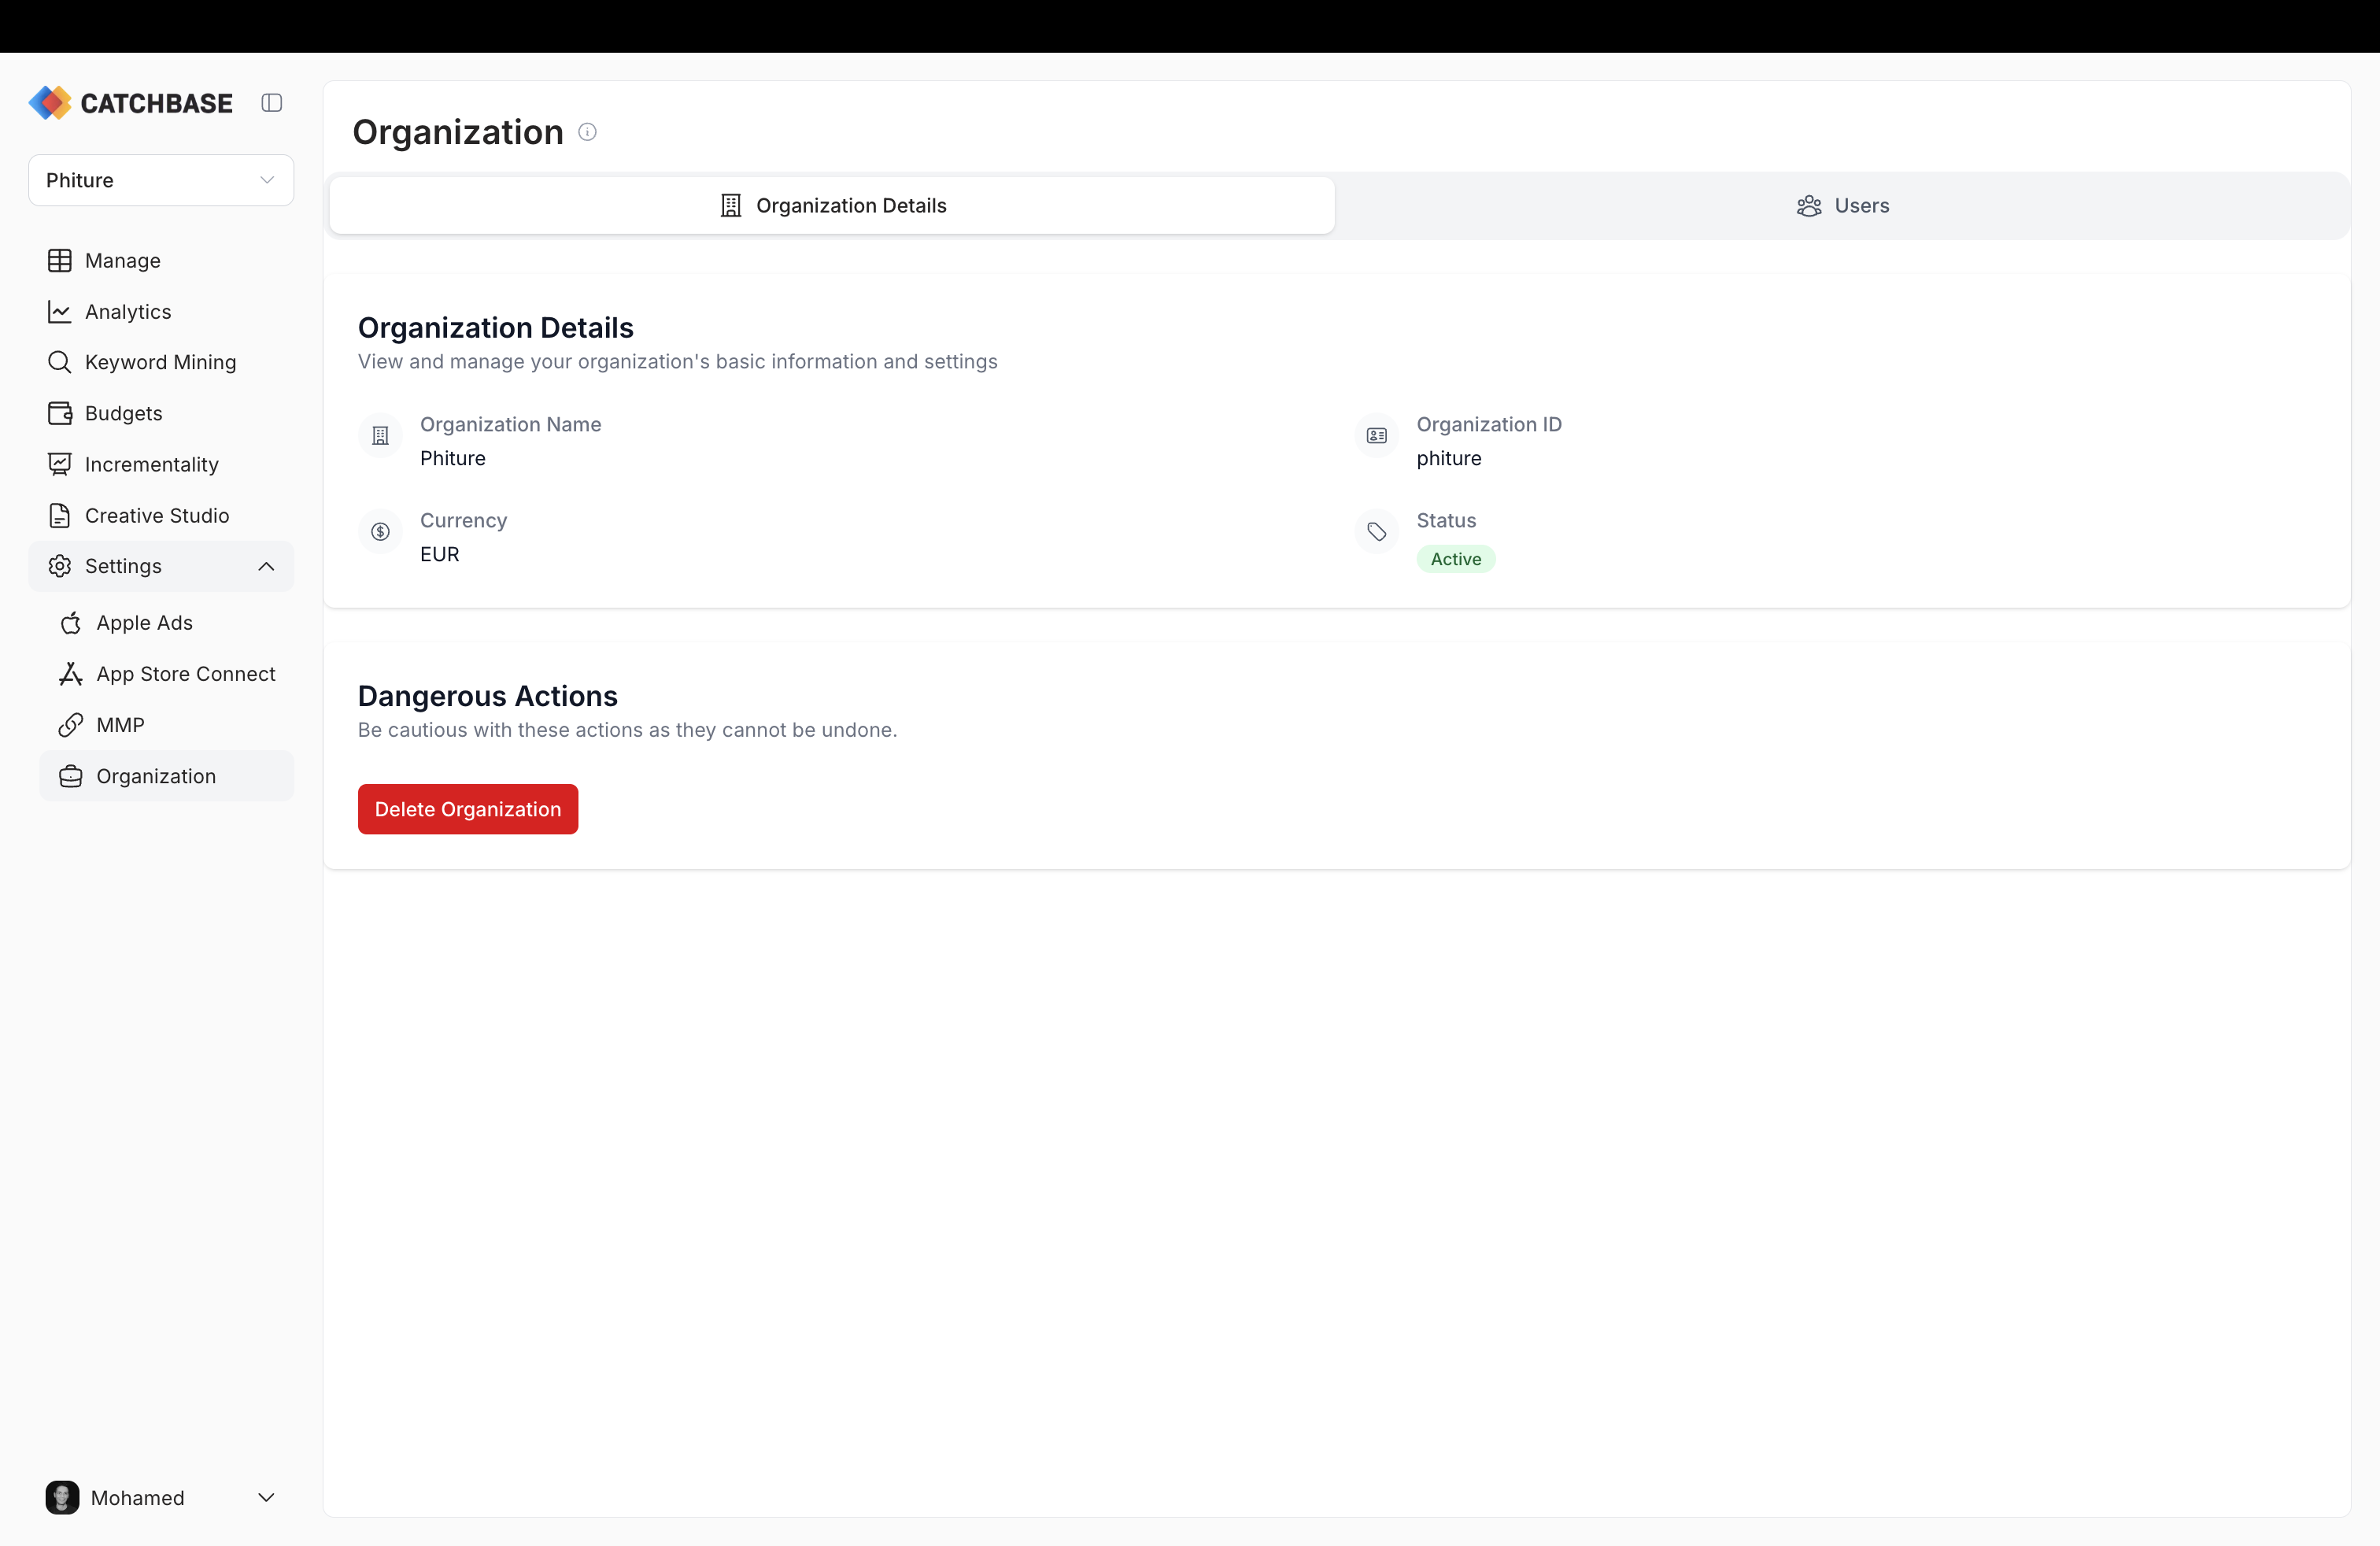Click the Budgets wallet icon
This screenshot has height=1546, width=2380.
tap(60, 413)
